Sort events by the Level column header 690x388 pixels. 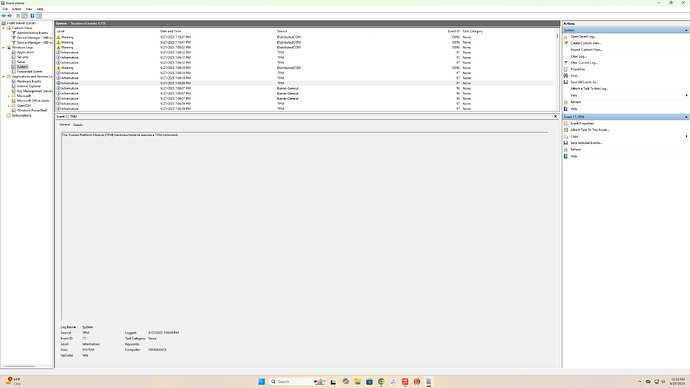pos(107,31)
